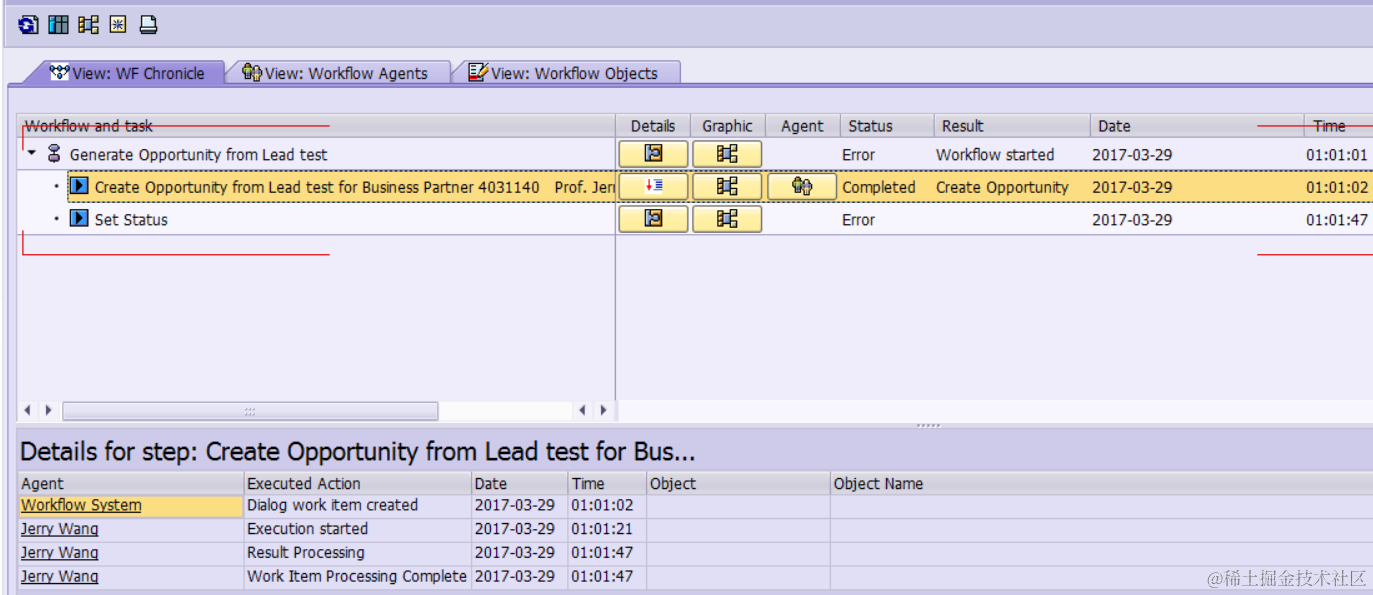Collapse the Generate Opportunity from Lead test node
Screen dimensions: 1373x595
pyautogui.click(x=32, y=154)
